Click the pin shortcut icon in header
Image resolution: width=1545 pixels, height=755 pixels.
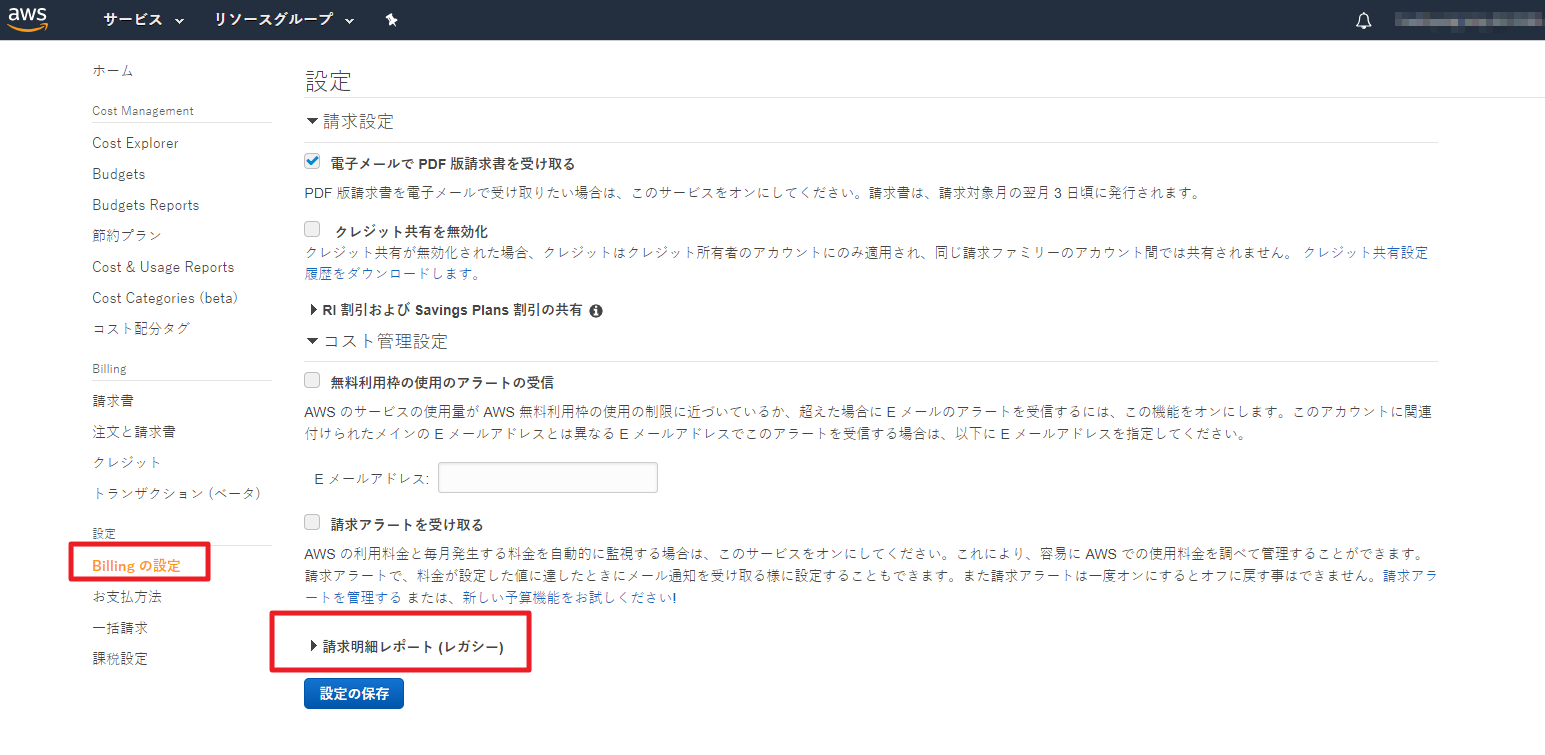[x=392, y=21]
